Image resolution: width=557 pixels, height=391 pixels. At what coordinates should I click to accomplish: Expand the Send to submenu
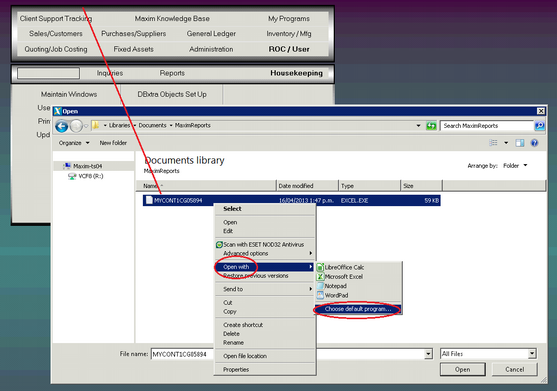pos(265,289)
